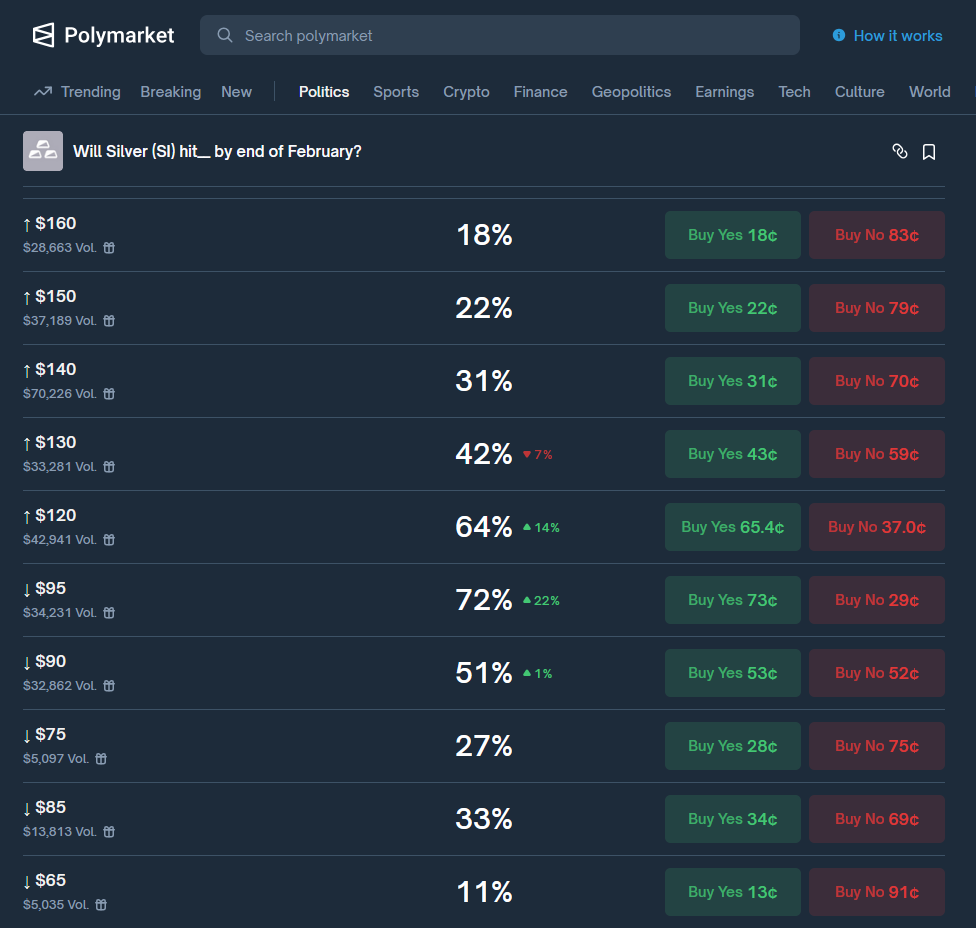Click the market title about Silver
976x928 pixels.
tap(217, 151)
